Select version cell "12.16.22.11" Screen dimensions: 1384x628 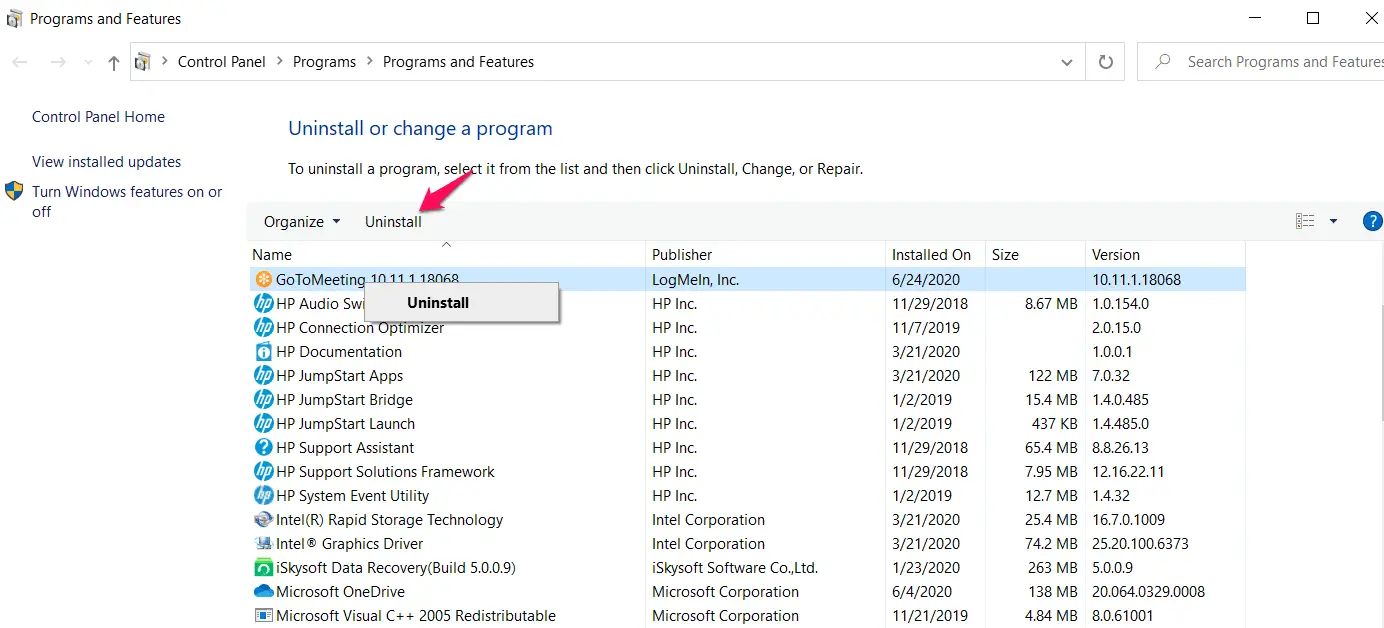[1128, 471]
